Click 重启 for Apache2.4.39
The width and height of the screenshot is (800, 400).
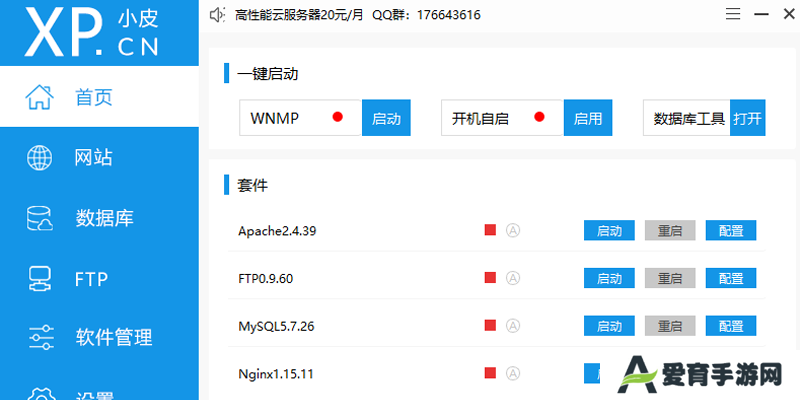point(670,231)
